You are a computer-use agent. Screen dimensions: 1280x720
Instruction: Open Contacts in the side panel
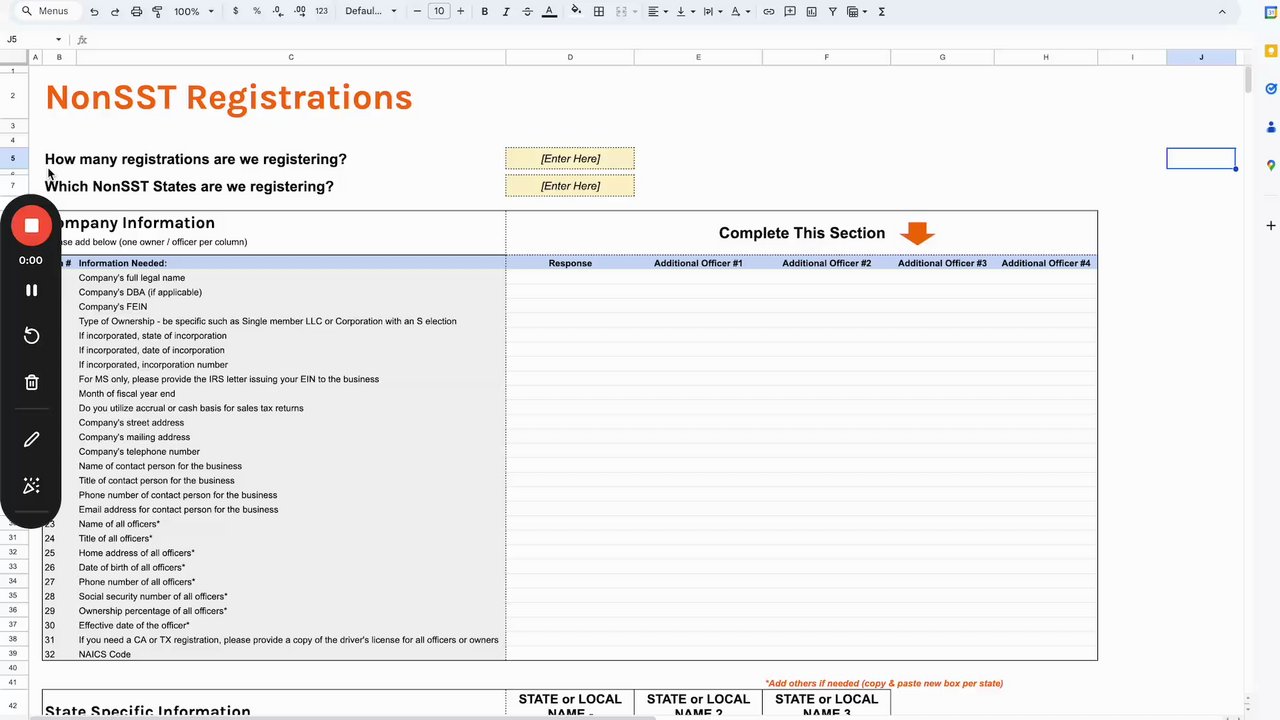(1271, 127)
